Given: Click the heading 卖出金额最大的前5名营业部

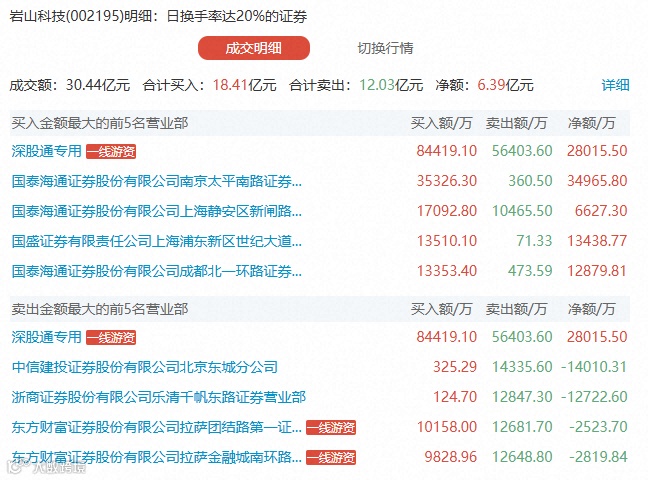Looking at the screenshot, I should pos(100,309).
